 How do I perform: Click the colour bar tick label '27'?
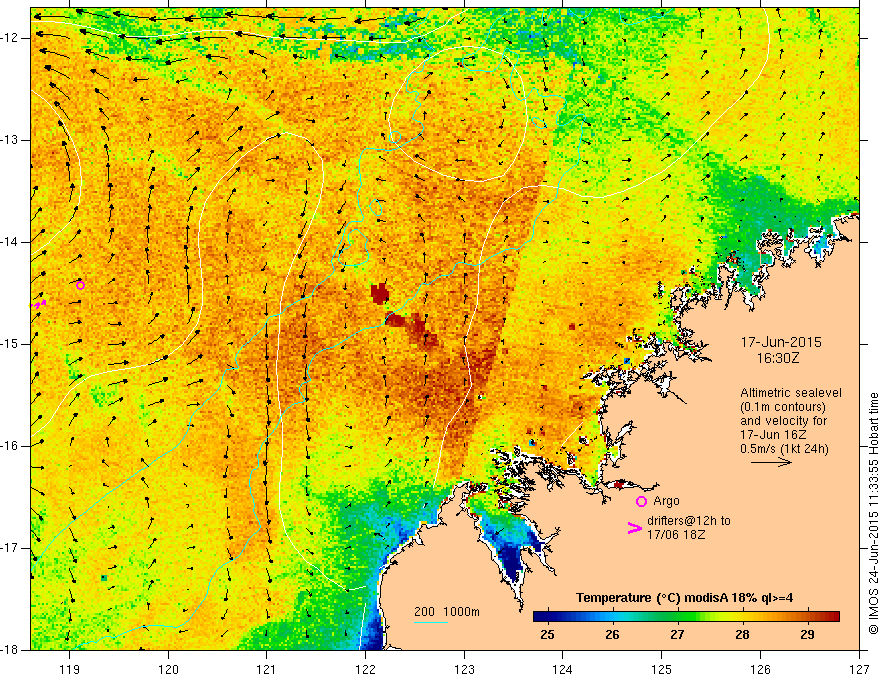point(677,635)
